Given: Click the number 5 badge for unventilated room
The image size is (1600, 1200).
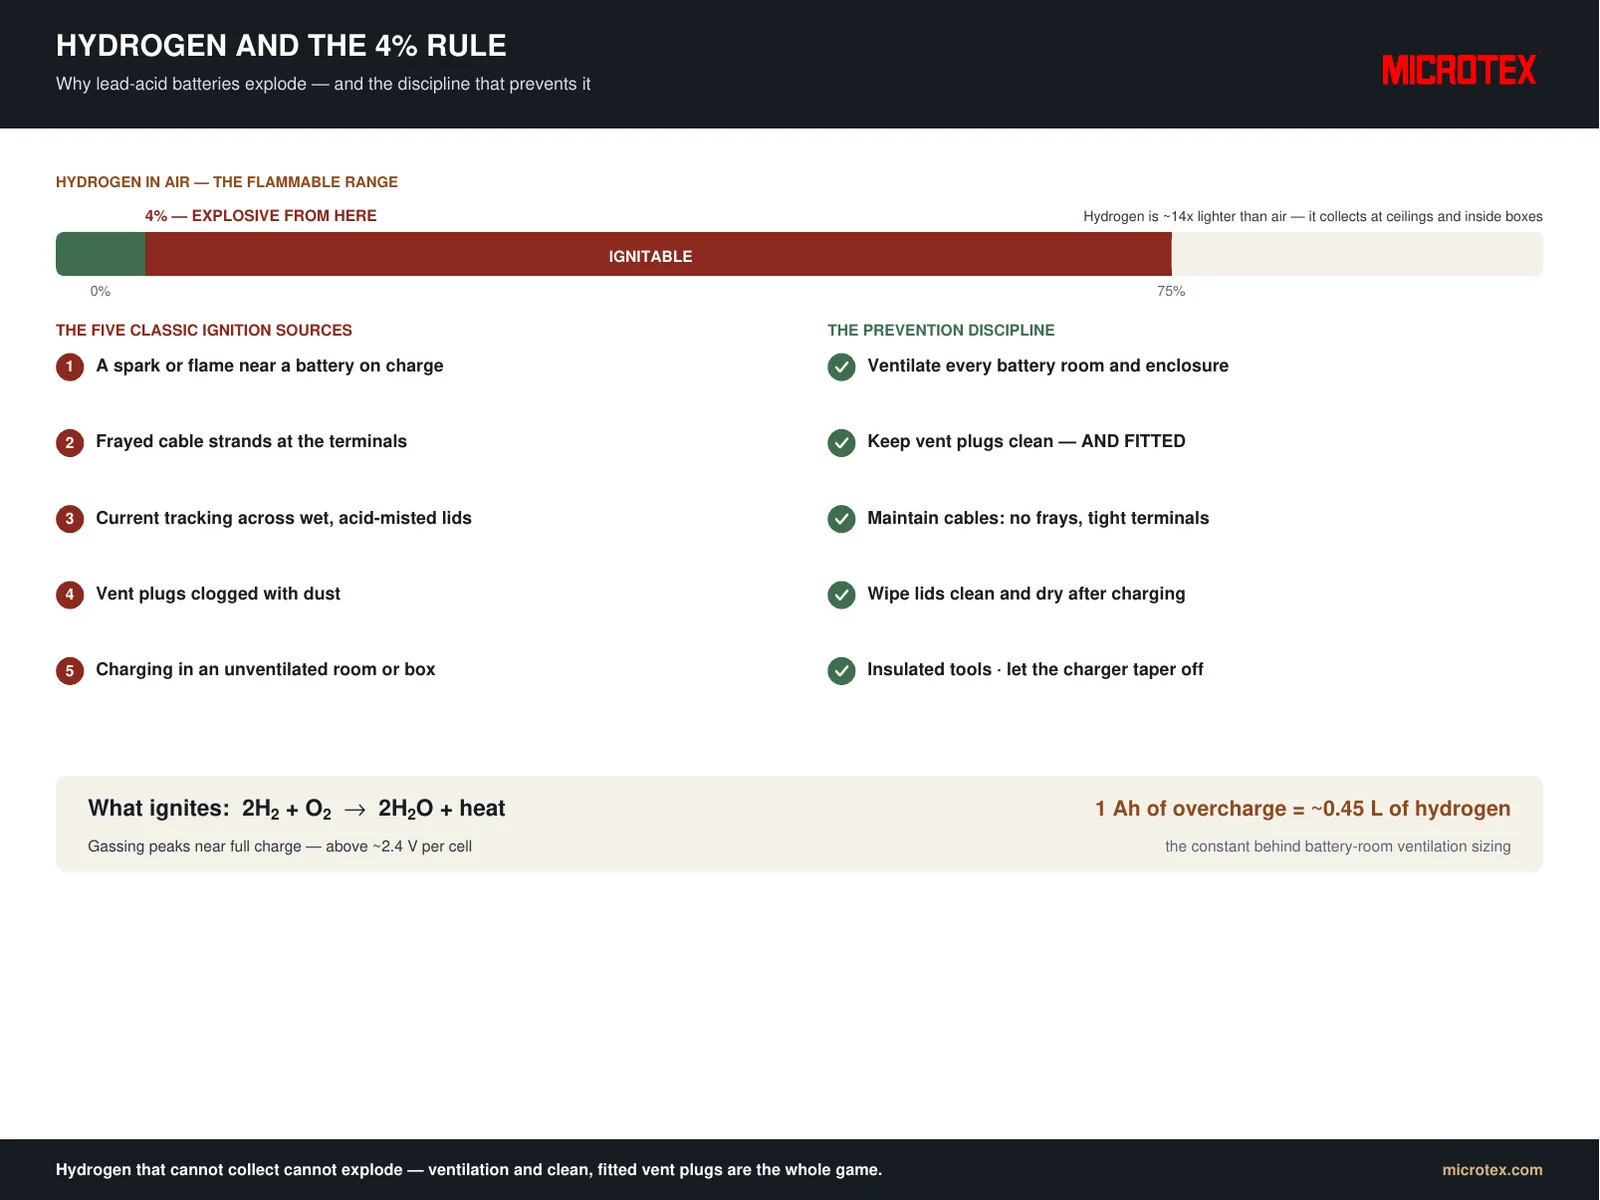Looking at the screenshot, I should (x=70, y=671).
